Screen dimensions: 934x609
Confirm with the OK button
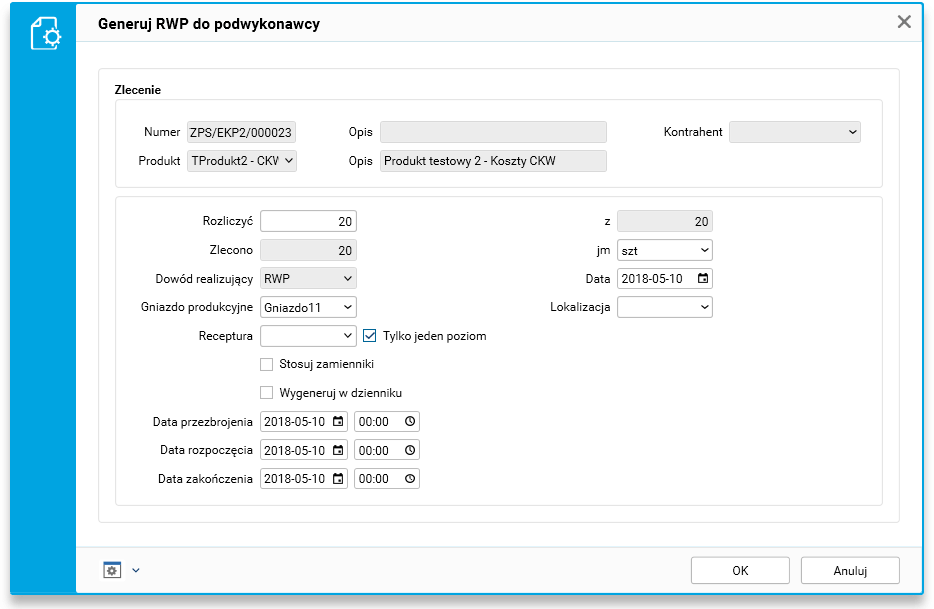point(740,571)
